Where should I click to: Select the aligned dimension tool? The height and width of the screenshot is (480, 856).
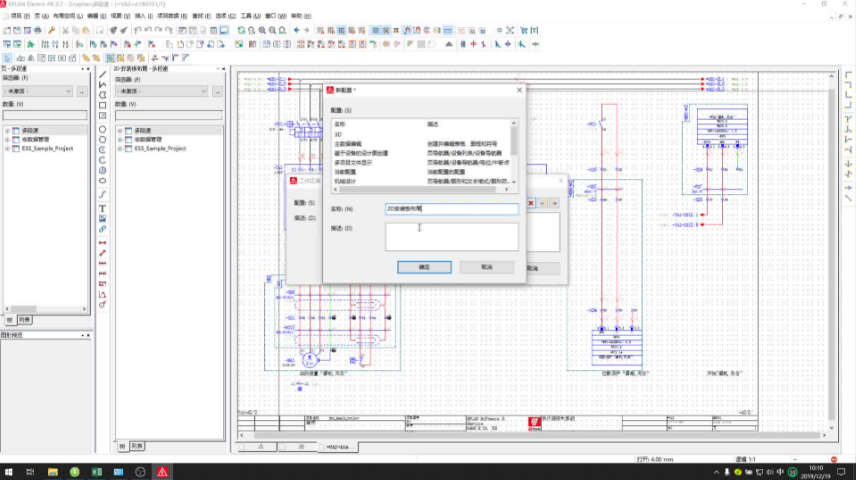(102, 253)
